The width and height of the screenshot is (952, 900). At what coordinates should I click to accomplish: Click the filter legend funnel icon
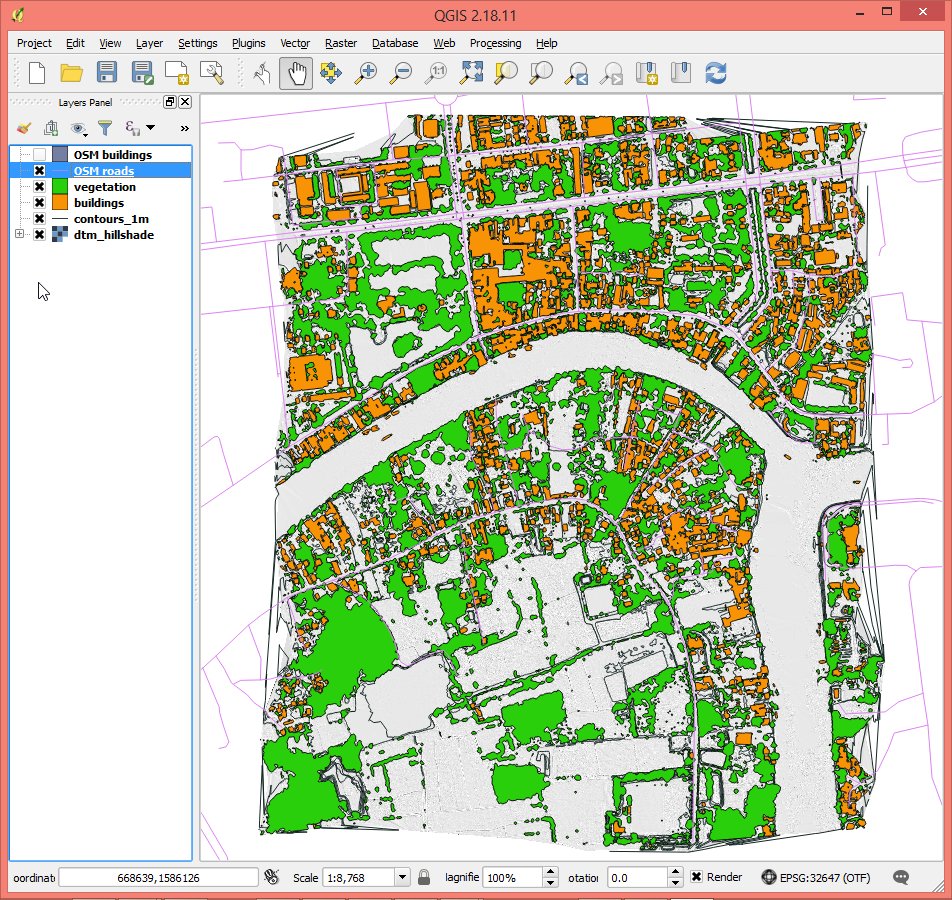tap(104, 128)
